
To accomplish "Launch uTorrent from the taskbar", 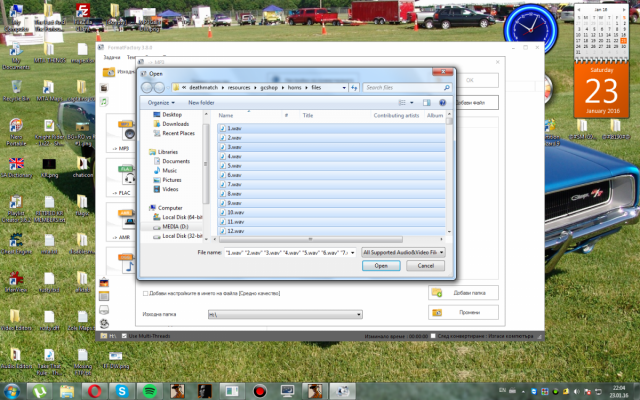I will tap(41, 390).
